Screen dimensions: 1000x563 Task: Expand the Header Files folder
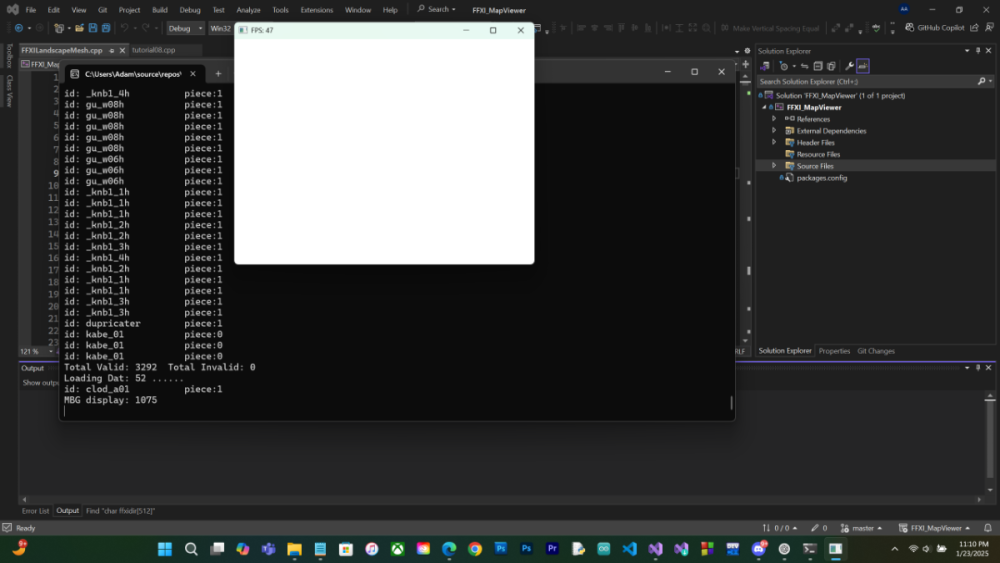[773, 143]
